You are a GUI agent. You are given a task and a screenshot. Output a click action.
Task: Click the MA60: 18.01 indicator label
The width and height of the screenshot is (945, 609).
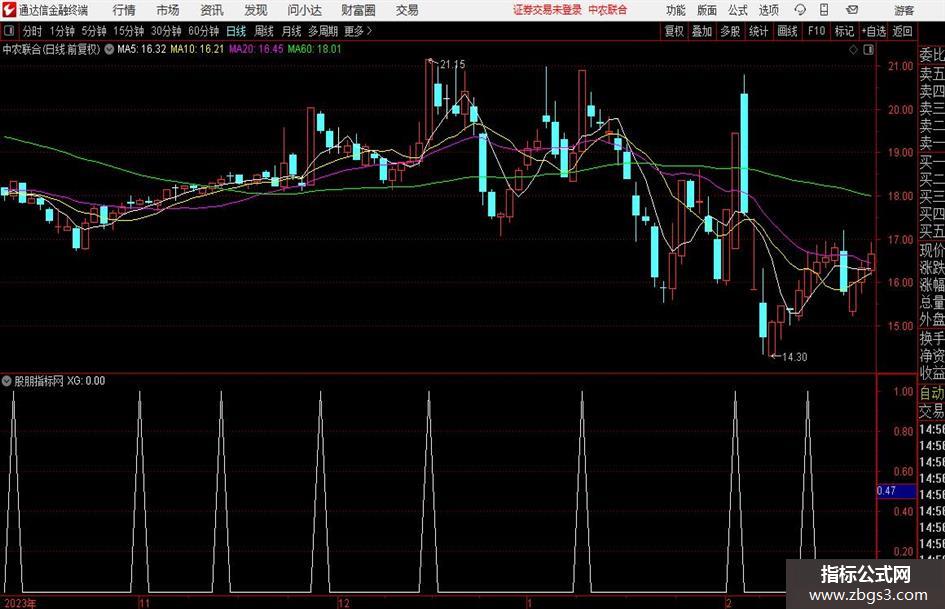click(315, 49)
